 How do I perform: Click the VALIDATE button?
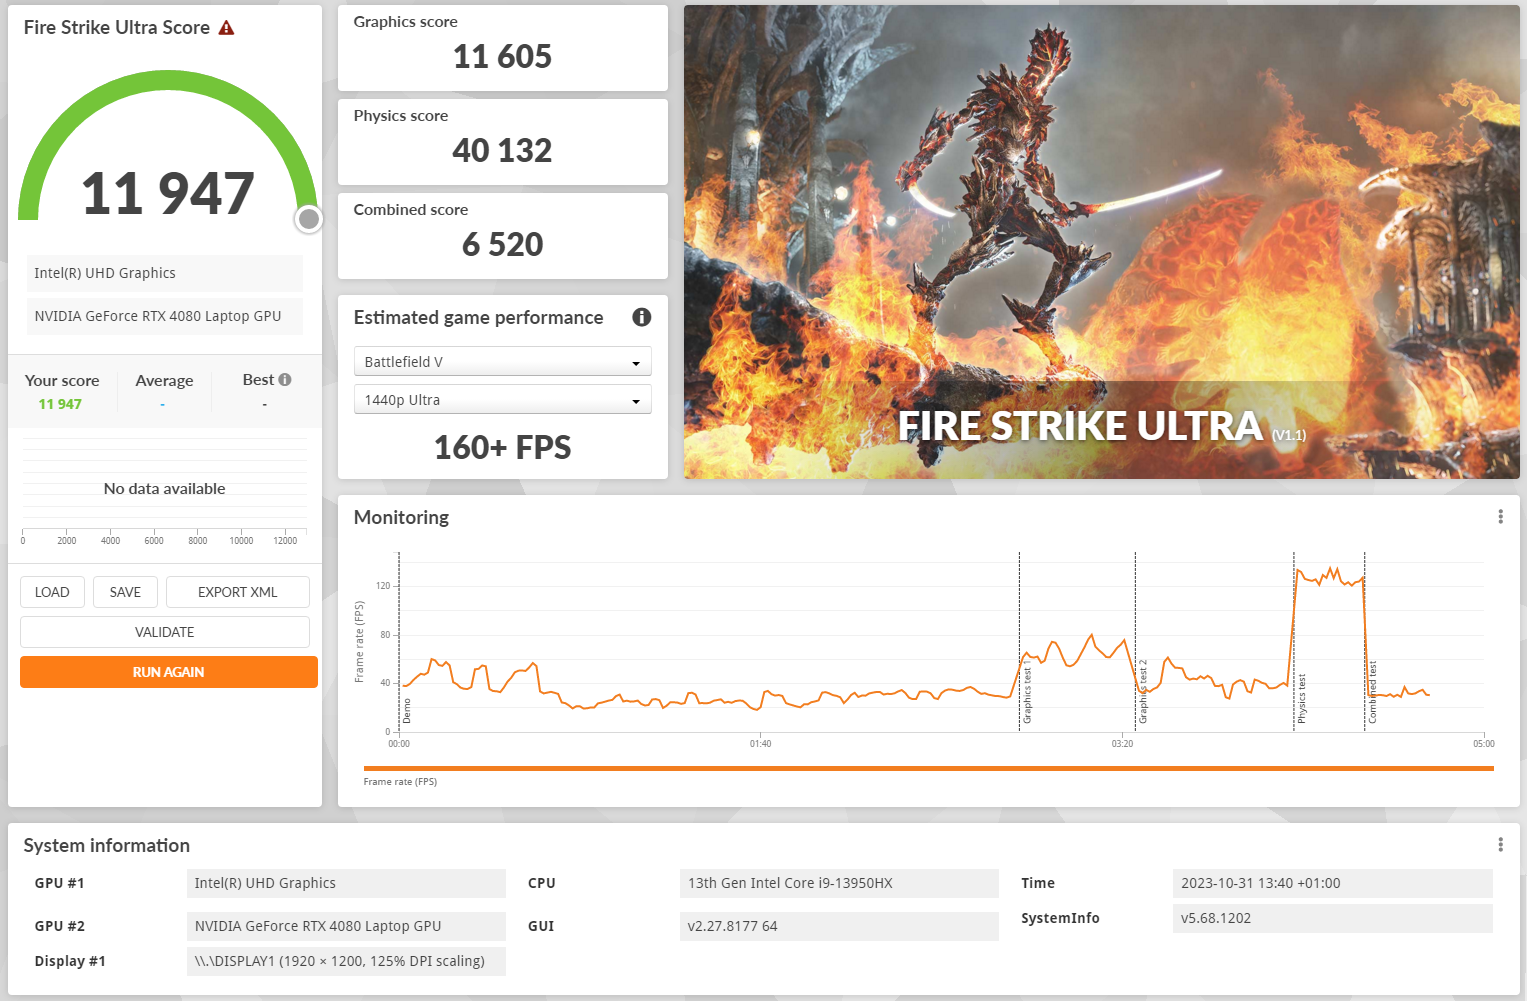point(164,631)
